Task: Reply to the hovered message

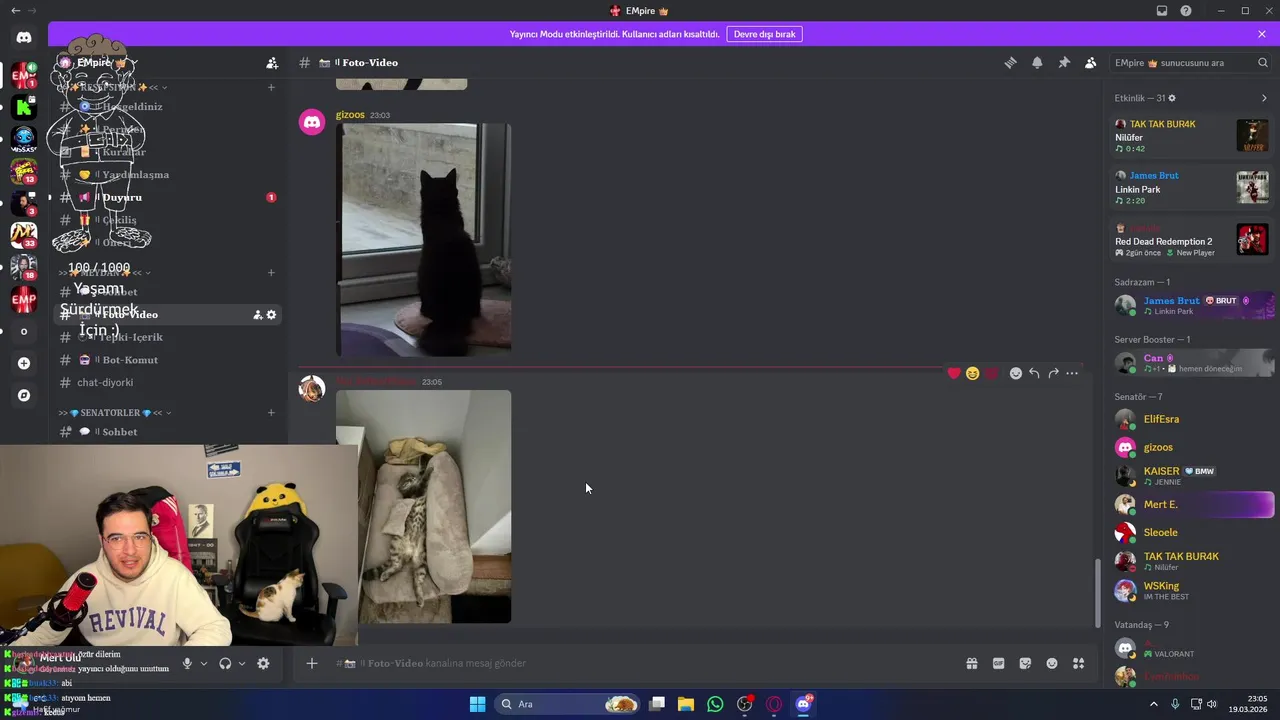Action: tap(1034, 373)
